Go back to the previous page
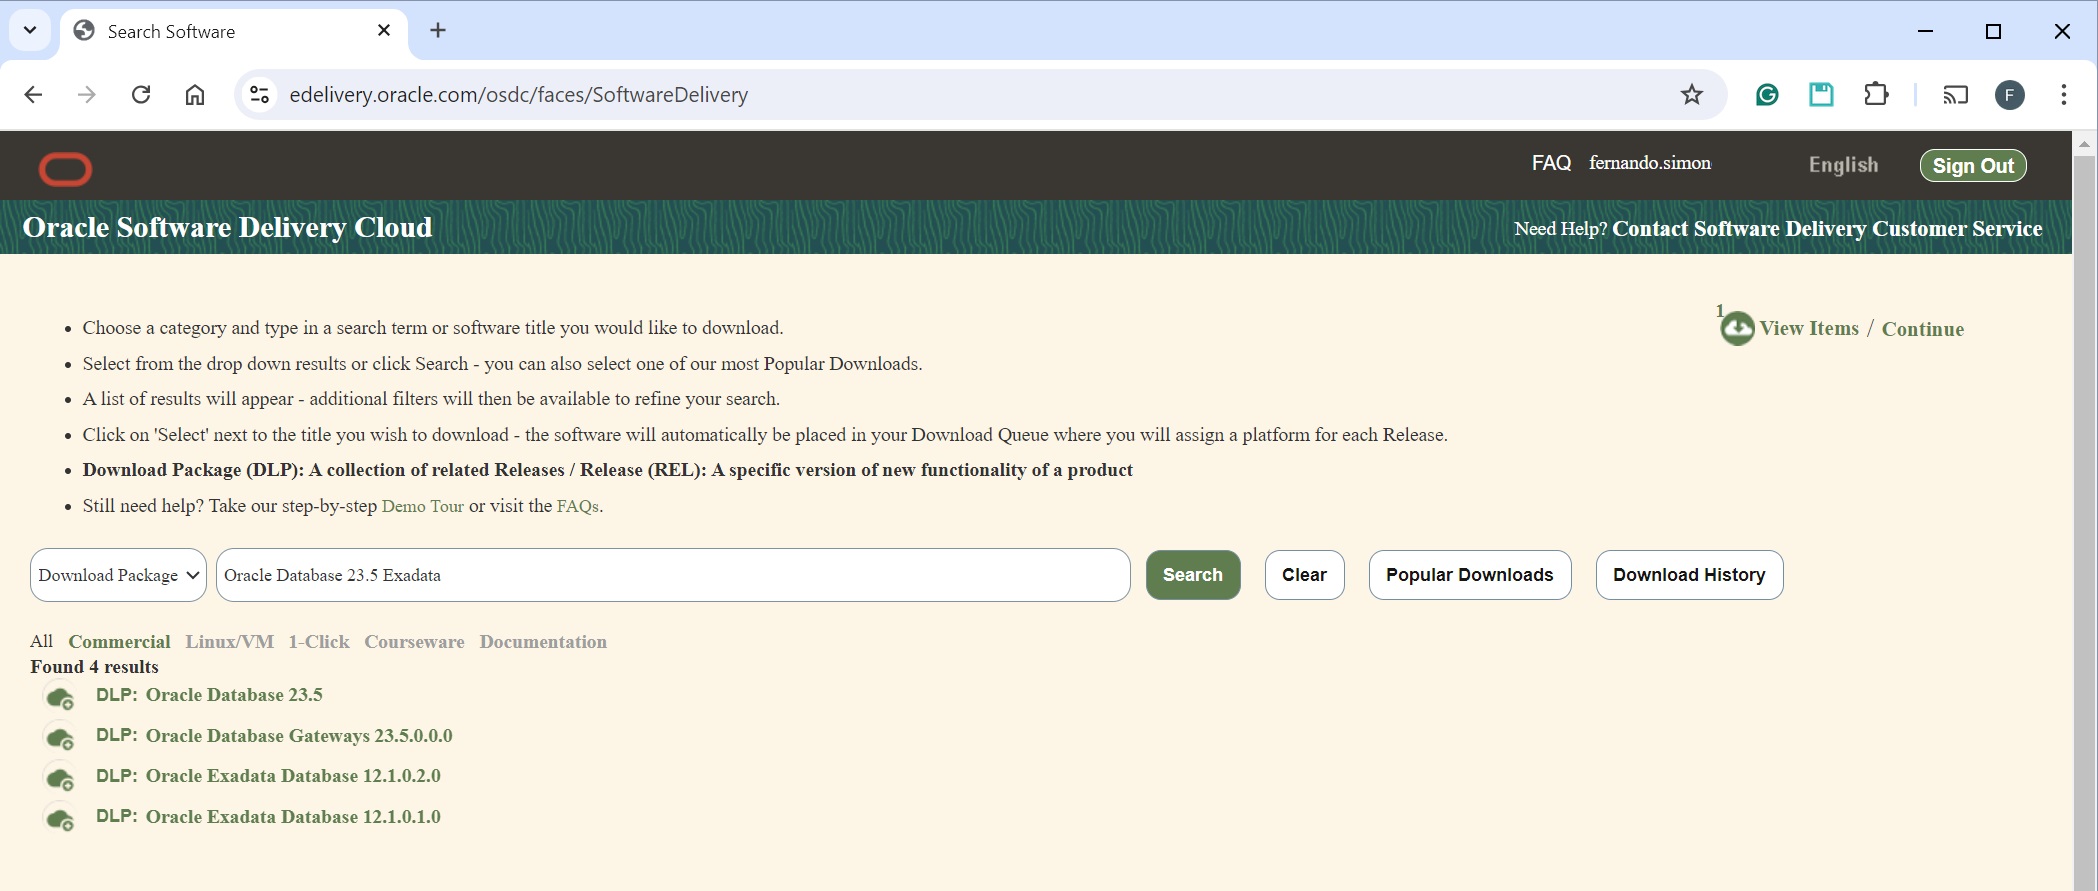The height and width of the screenshot is (891, 2098). tap(33, 95)
